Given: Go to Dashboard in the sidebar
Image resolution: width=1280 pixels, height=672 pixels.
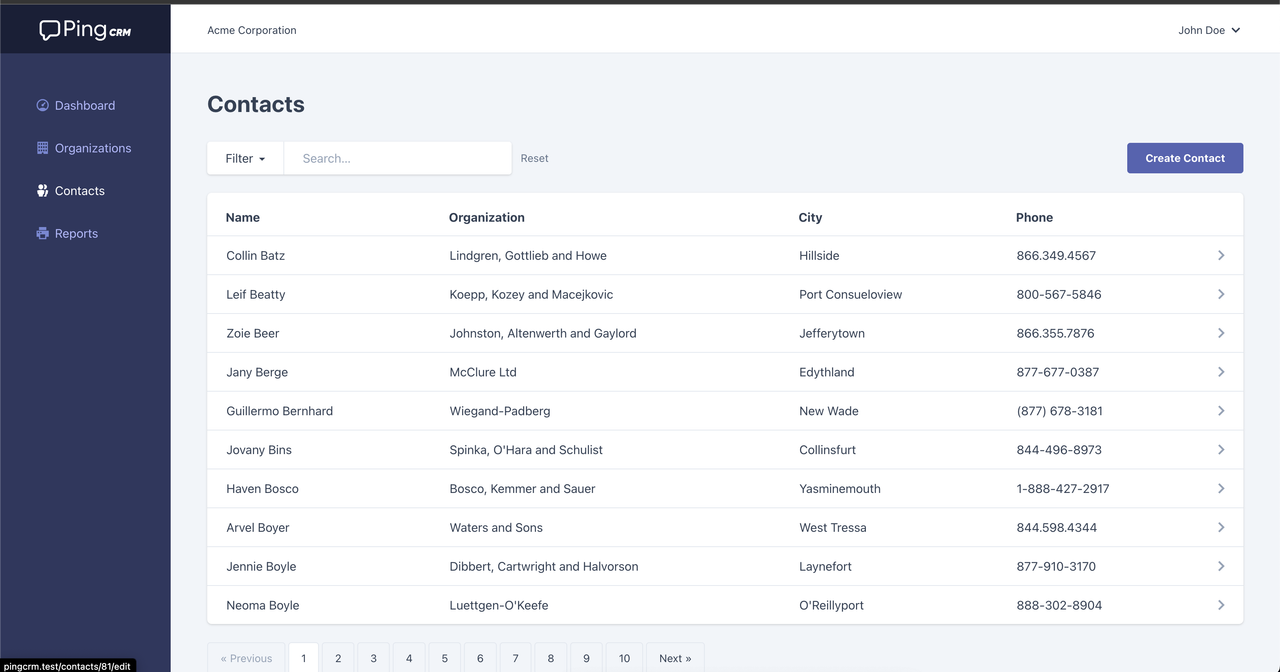Looking at the screenshot, I should click(85, 105).
